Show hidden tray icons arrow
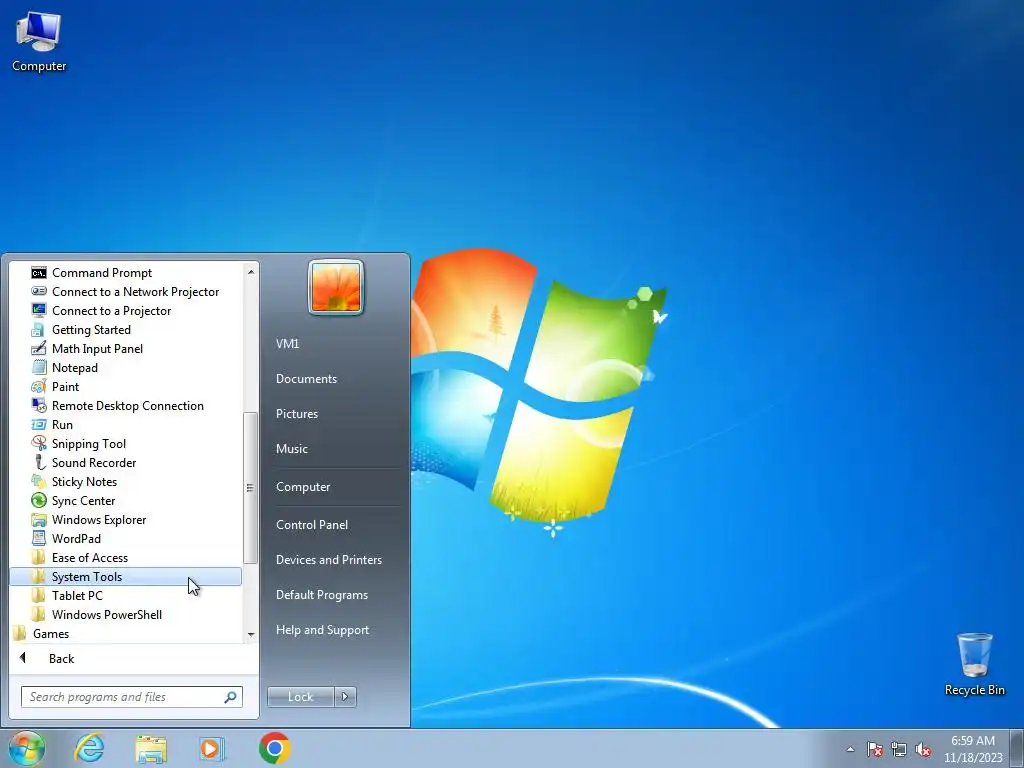Viewport: 1024px width, 768px height. (850, 749)
